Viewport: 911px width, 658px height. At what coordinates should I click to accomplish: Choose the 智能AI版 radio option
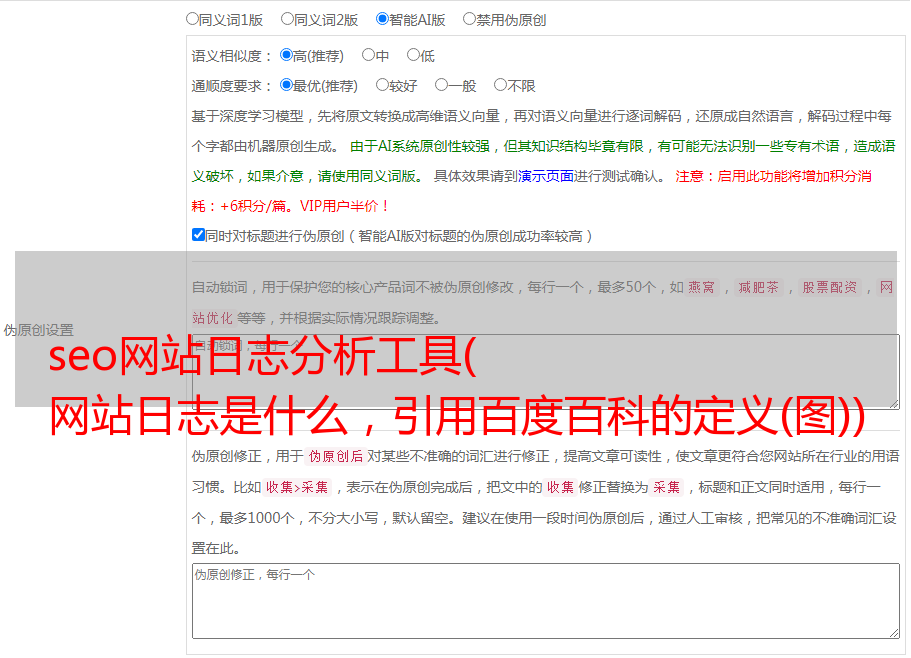(382, 19)
